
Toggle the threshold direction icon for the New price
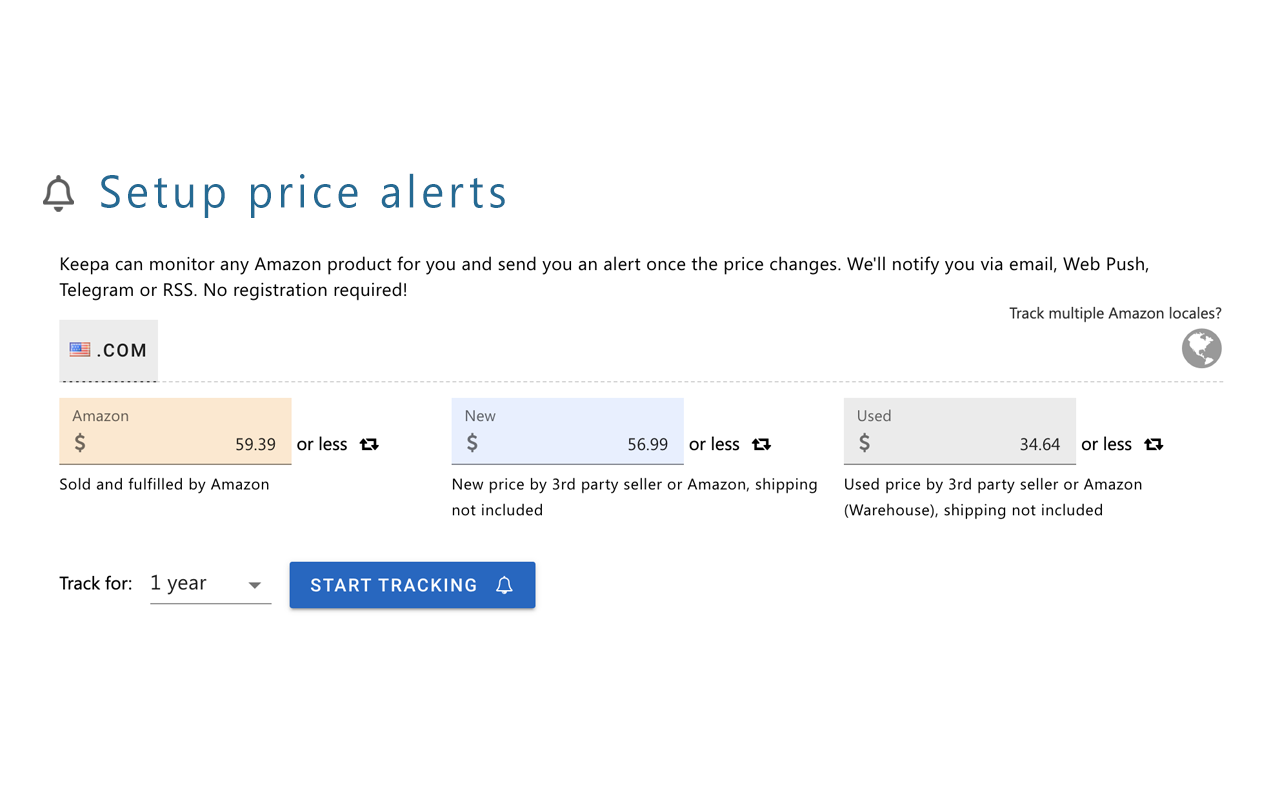[761, 444]
